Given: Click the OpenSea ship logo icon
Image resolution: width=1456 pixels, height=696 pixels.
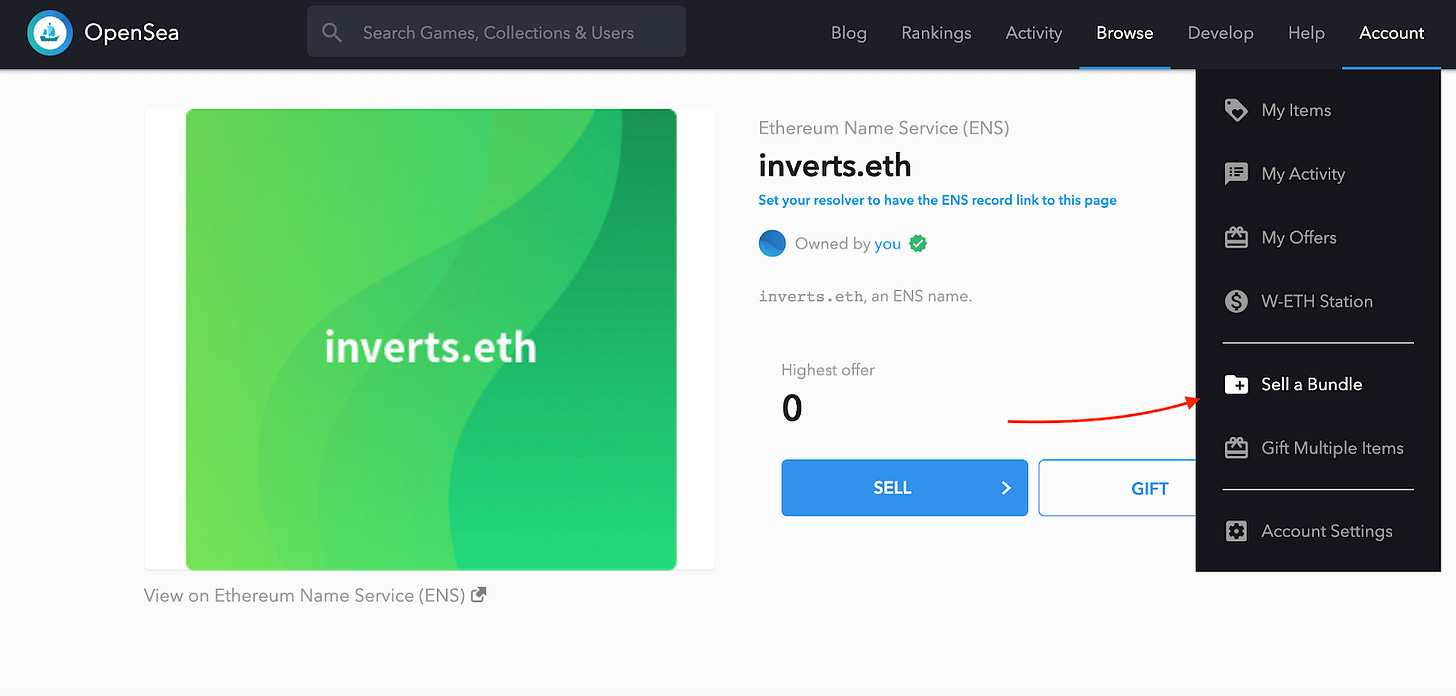Looking at the screenshot, I should [49, 33].
